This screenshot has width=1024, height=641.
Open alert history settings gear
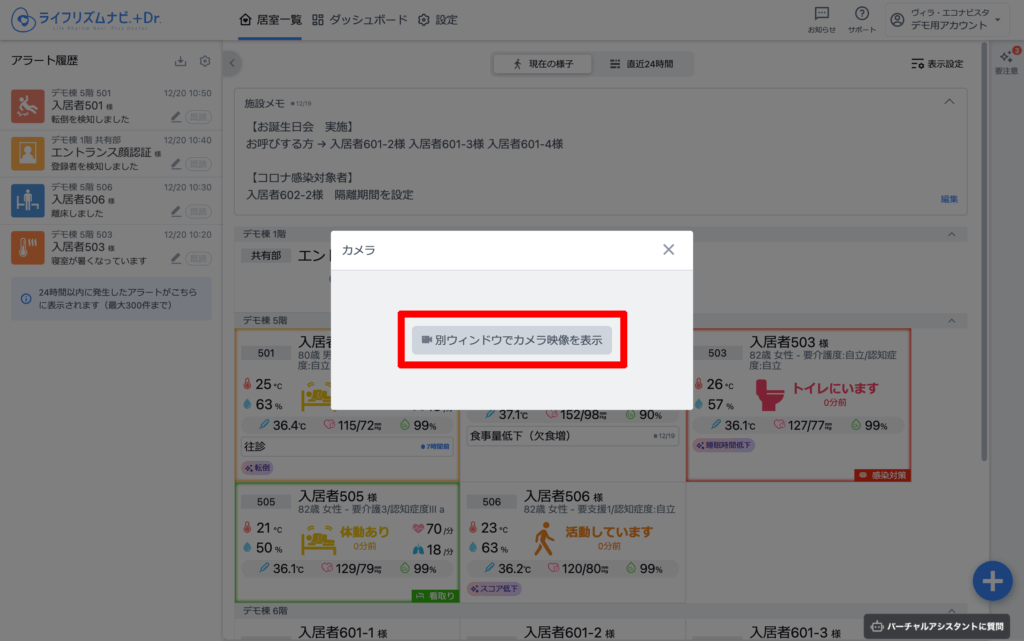[x=205, y=62]
